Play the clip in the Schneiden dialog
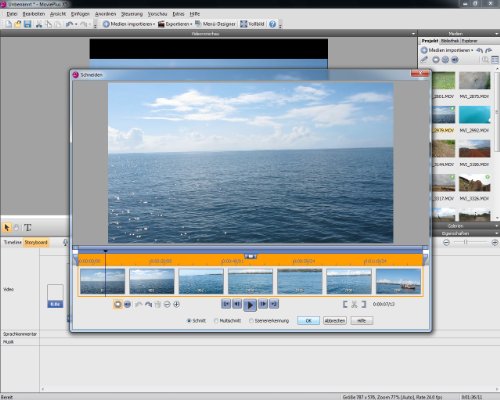 point(250,305)
